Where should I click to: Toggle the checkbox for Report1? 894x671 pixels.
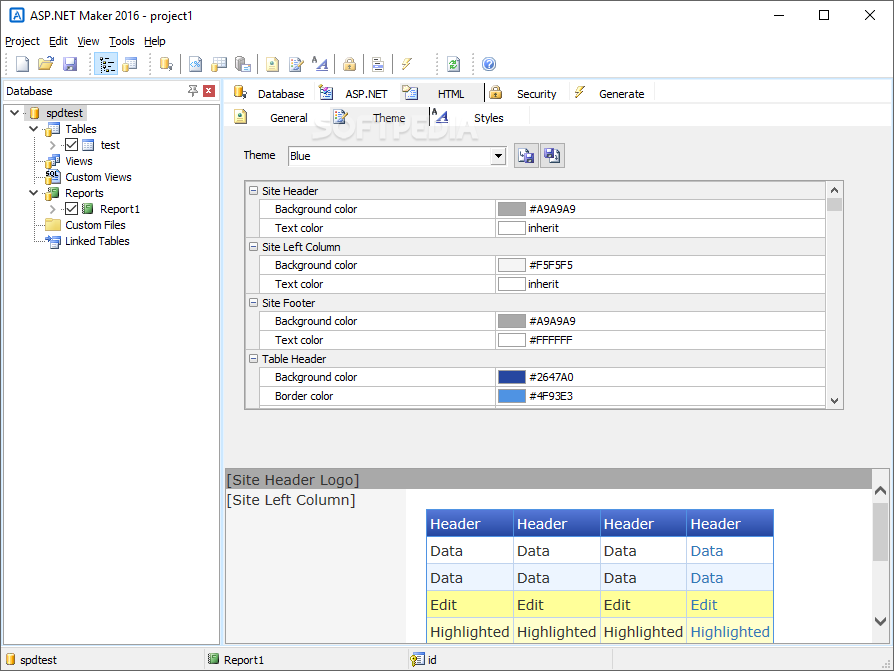[71, 209]
